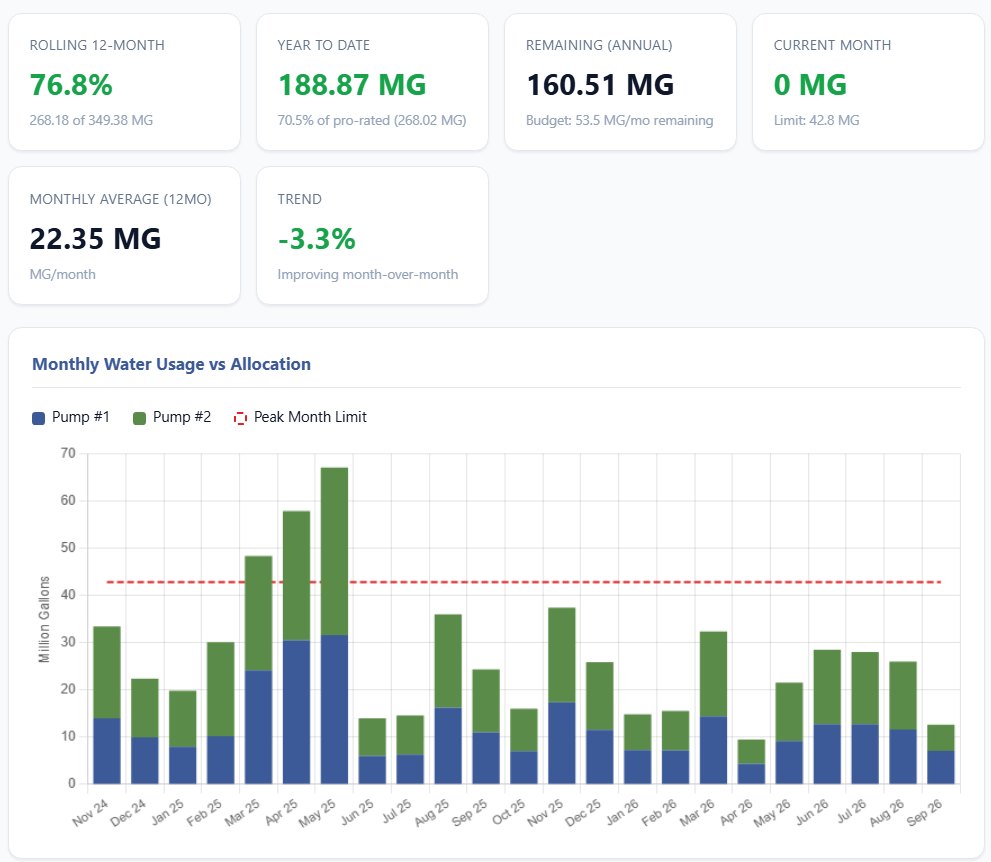Click the Sep 26 bar's blue segment
This screenshot has width=991, height=862.
[941, 767]
